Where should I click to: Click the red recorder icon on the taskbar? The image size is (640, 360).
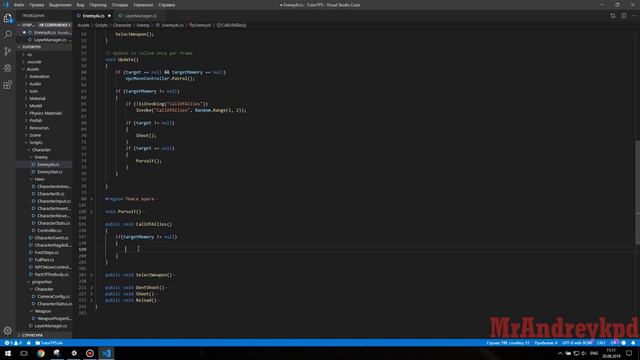pos(90,353)
